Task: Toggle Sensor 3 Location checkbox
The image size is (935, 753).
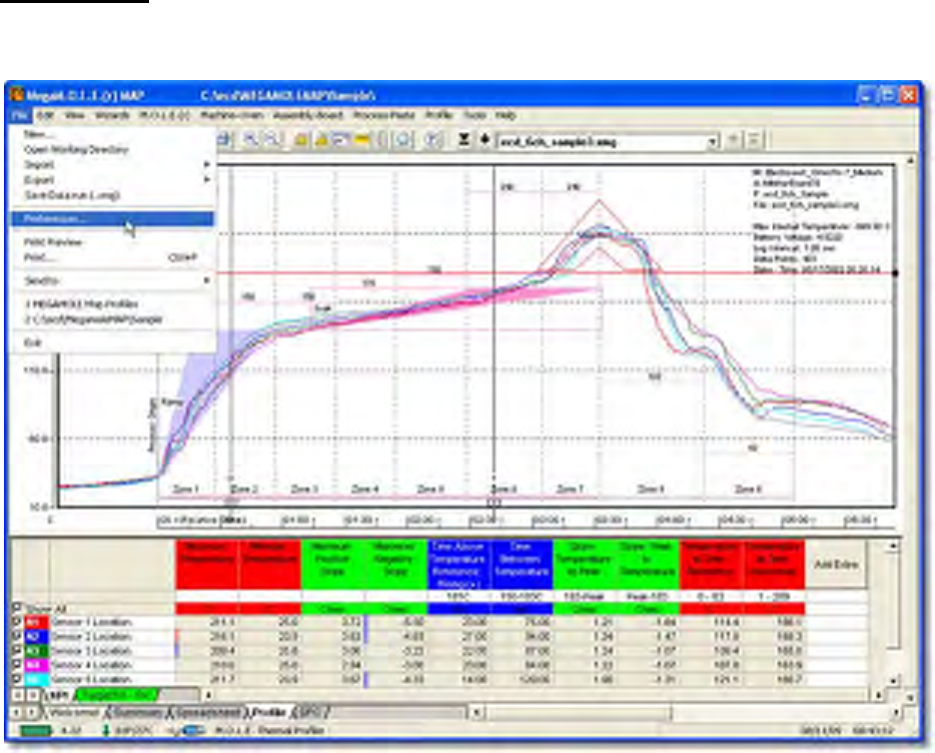Action: tap(17, 650)
